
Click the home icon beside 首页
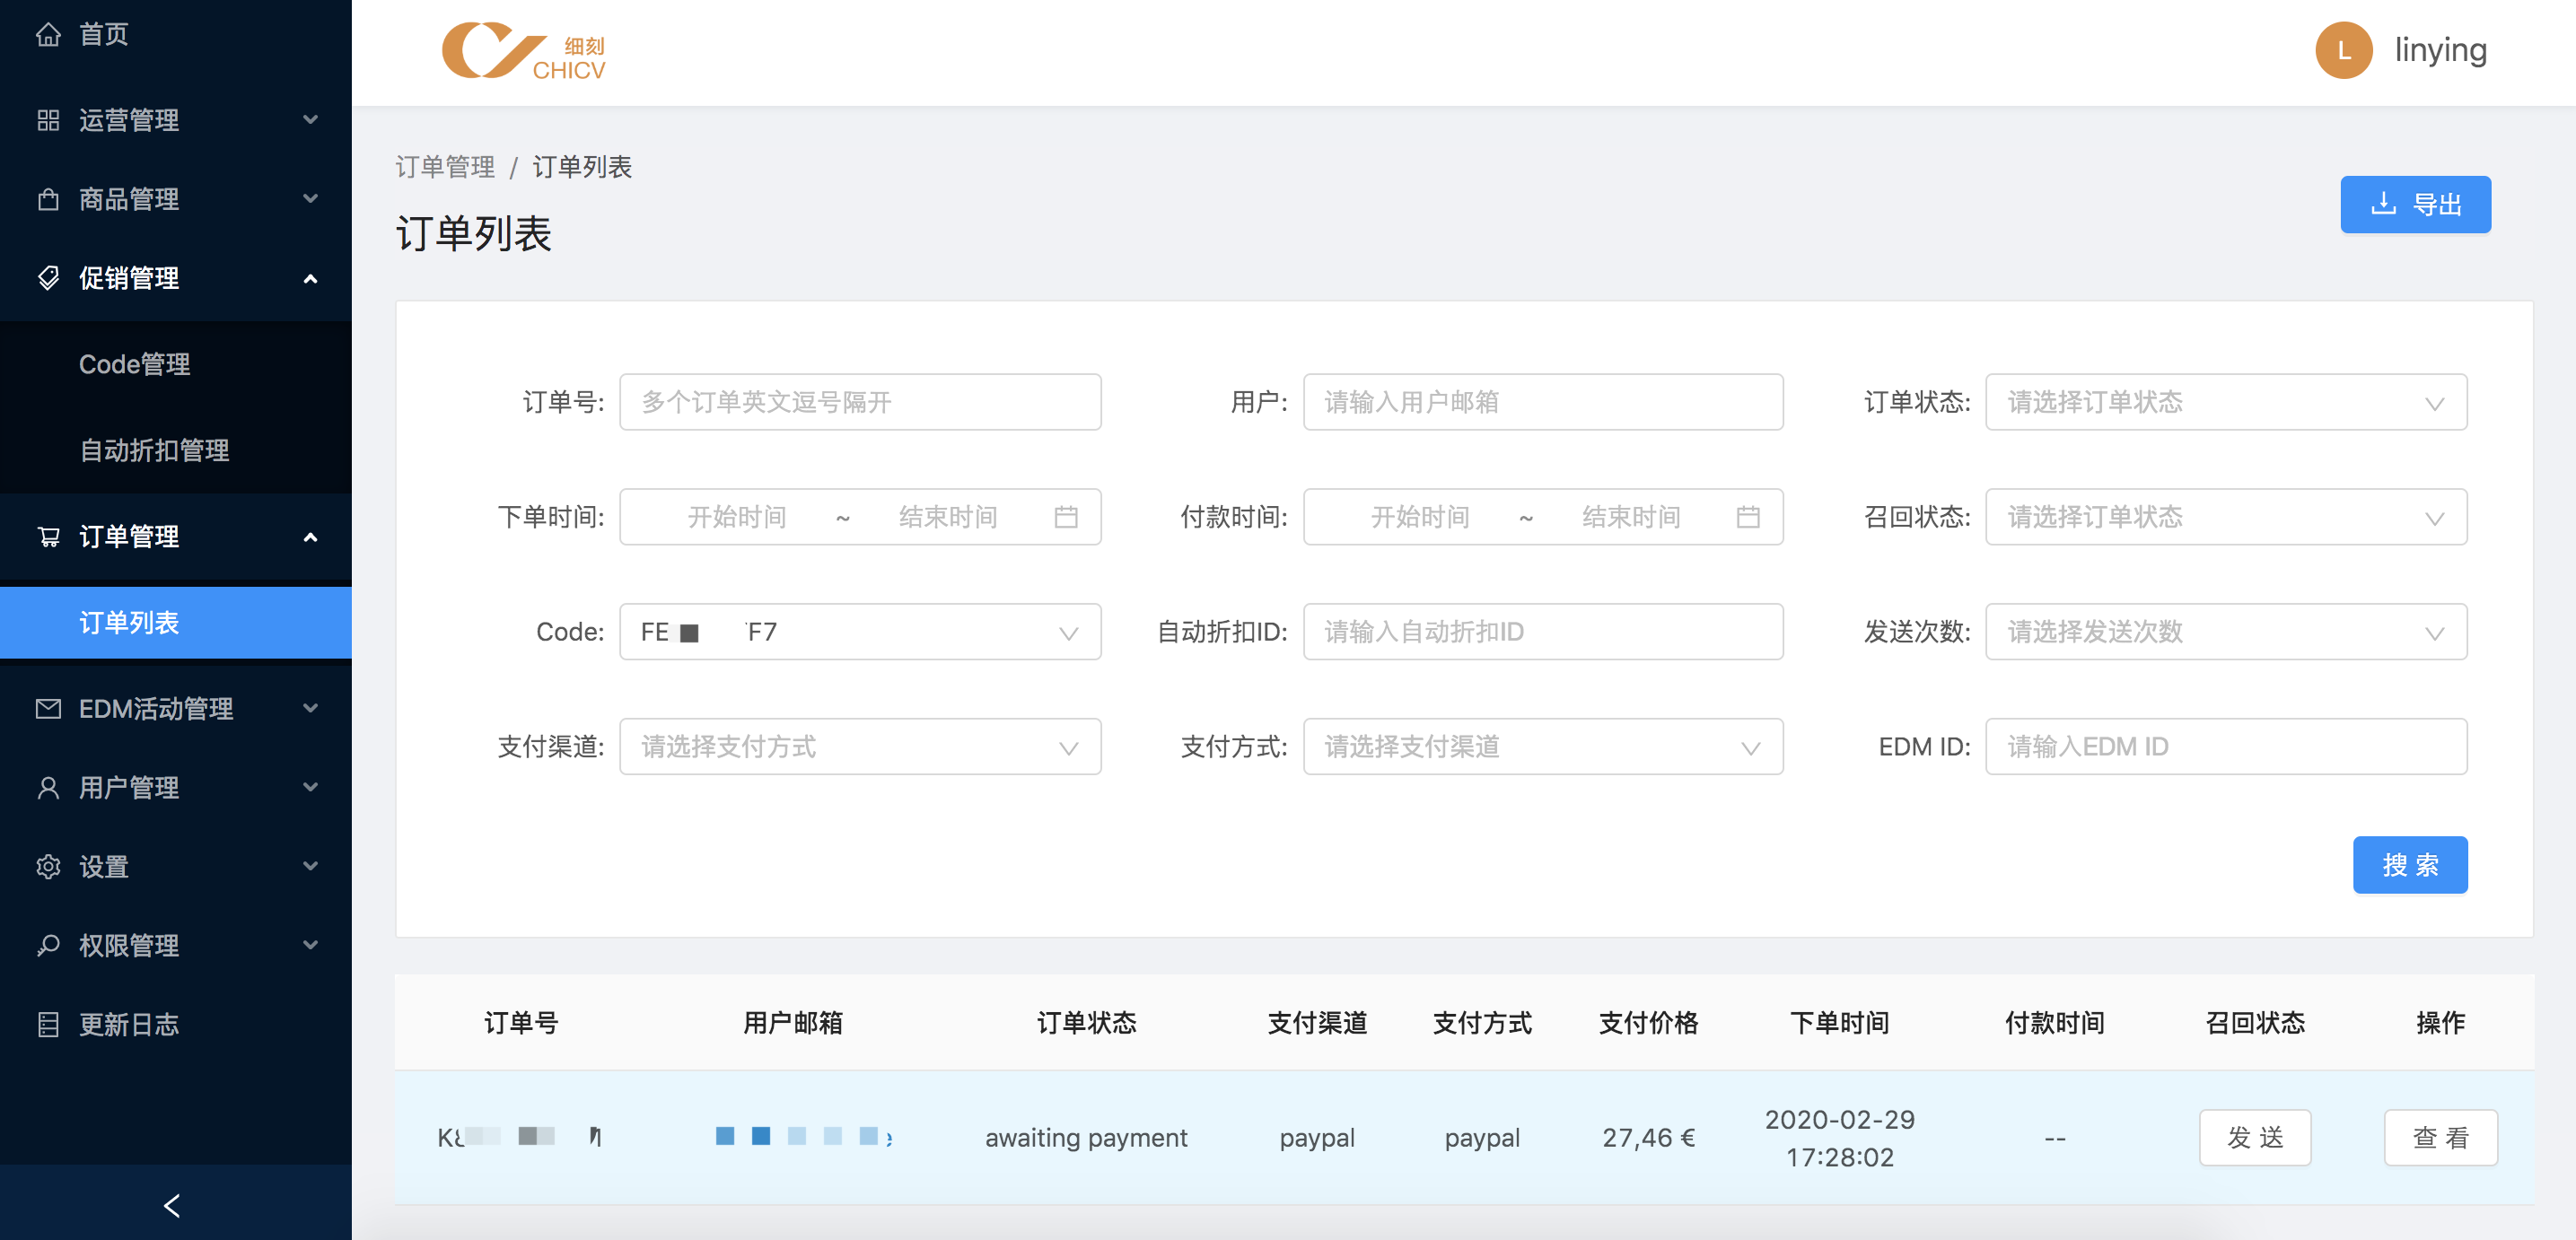(48, 35)
